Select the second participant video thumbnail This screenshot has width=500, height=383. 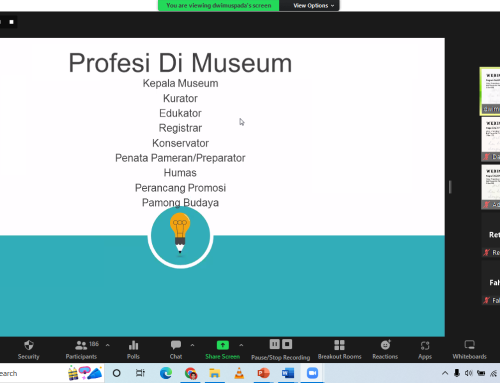click(x=491, y=139)
